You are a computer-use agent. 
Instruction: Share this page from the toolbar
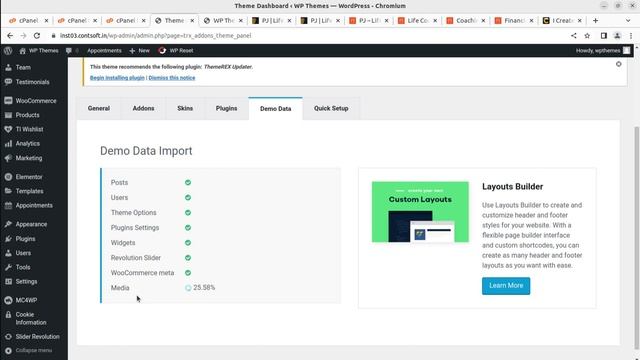[x=573, y=36]
